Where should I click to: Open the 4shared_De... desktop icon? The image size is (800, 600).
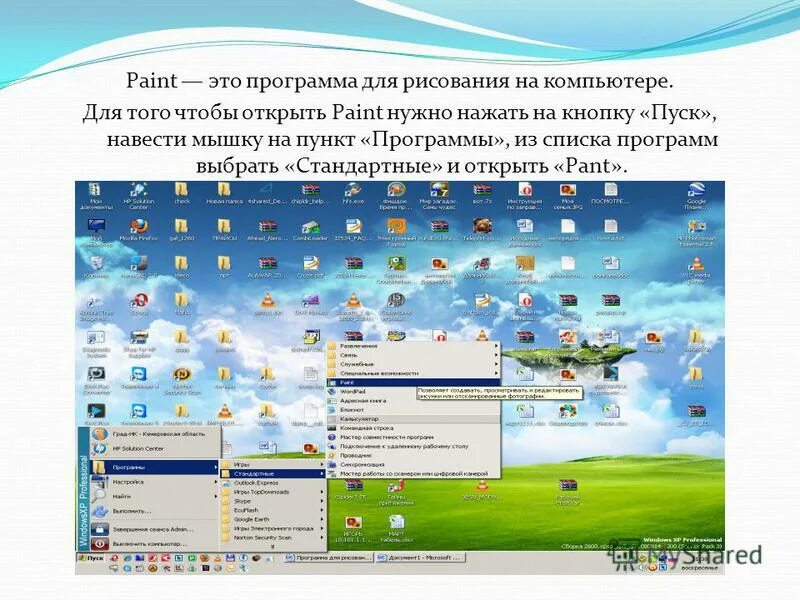pyautogui.click(x=267, y=194)
